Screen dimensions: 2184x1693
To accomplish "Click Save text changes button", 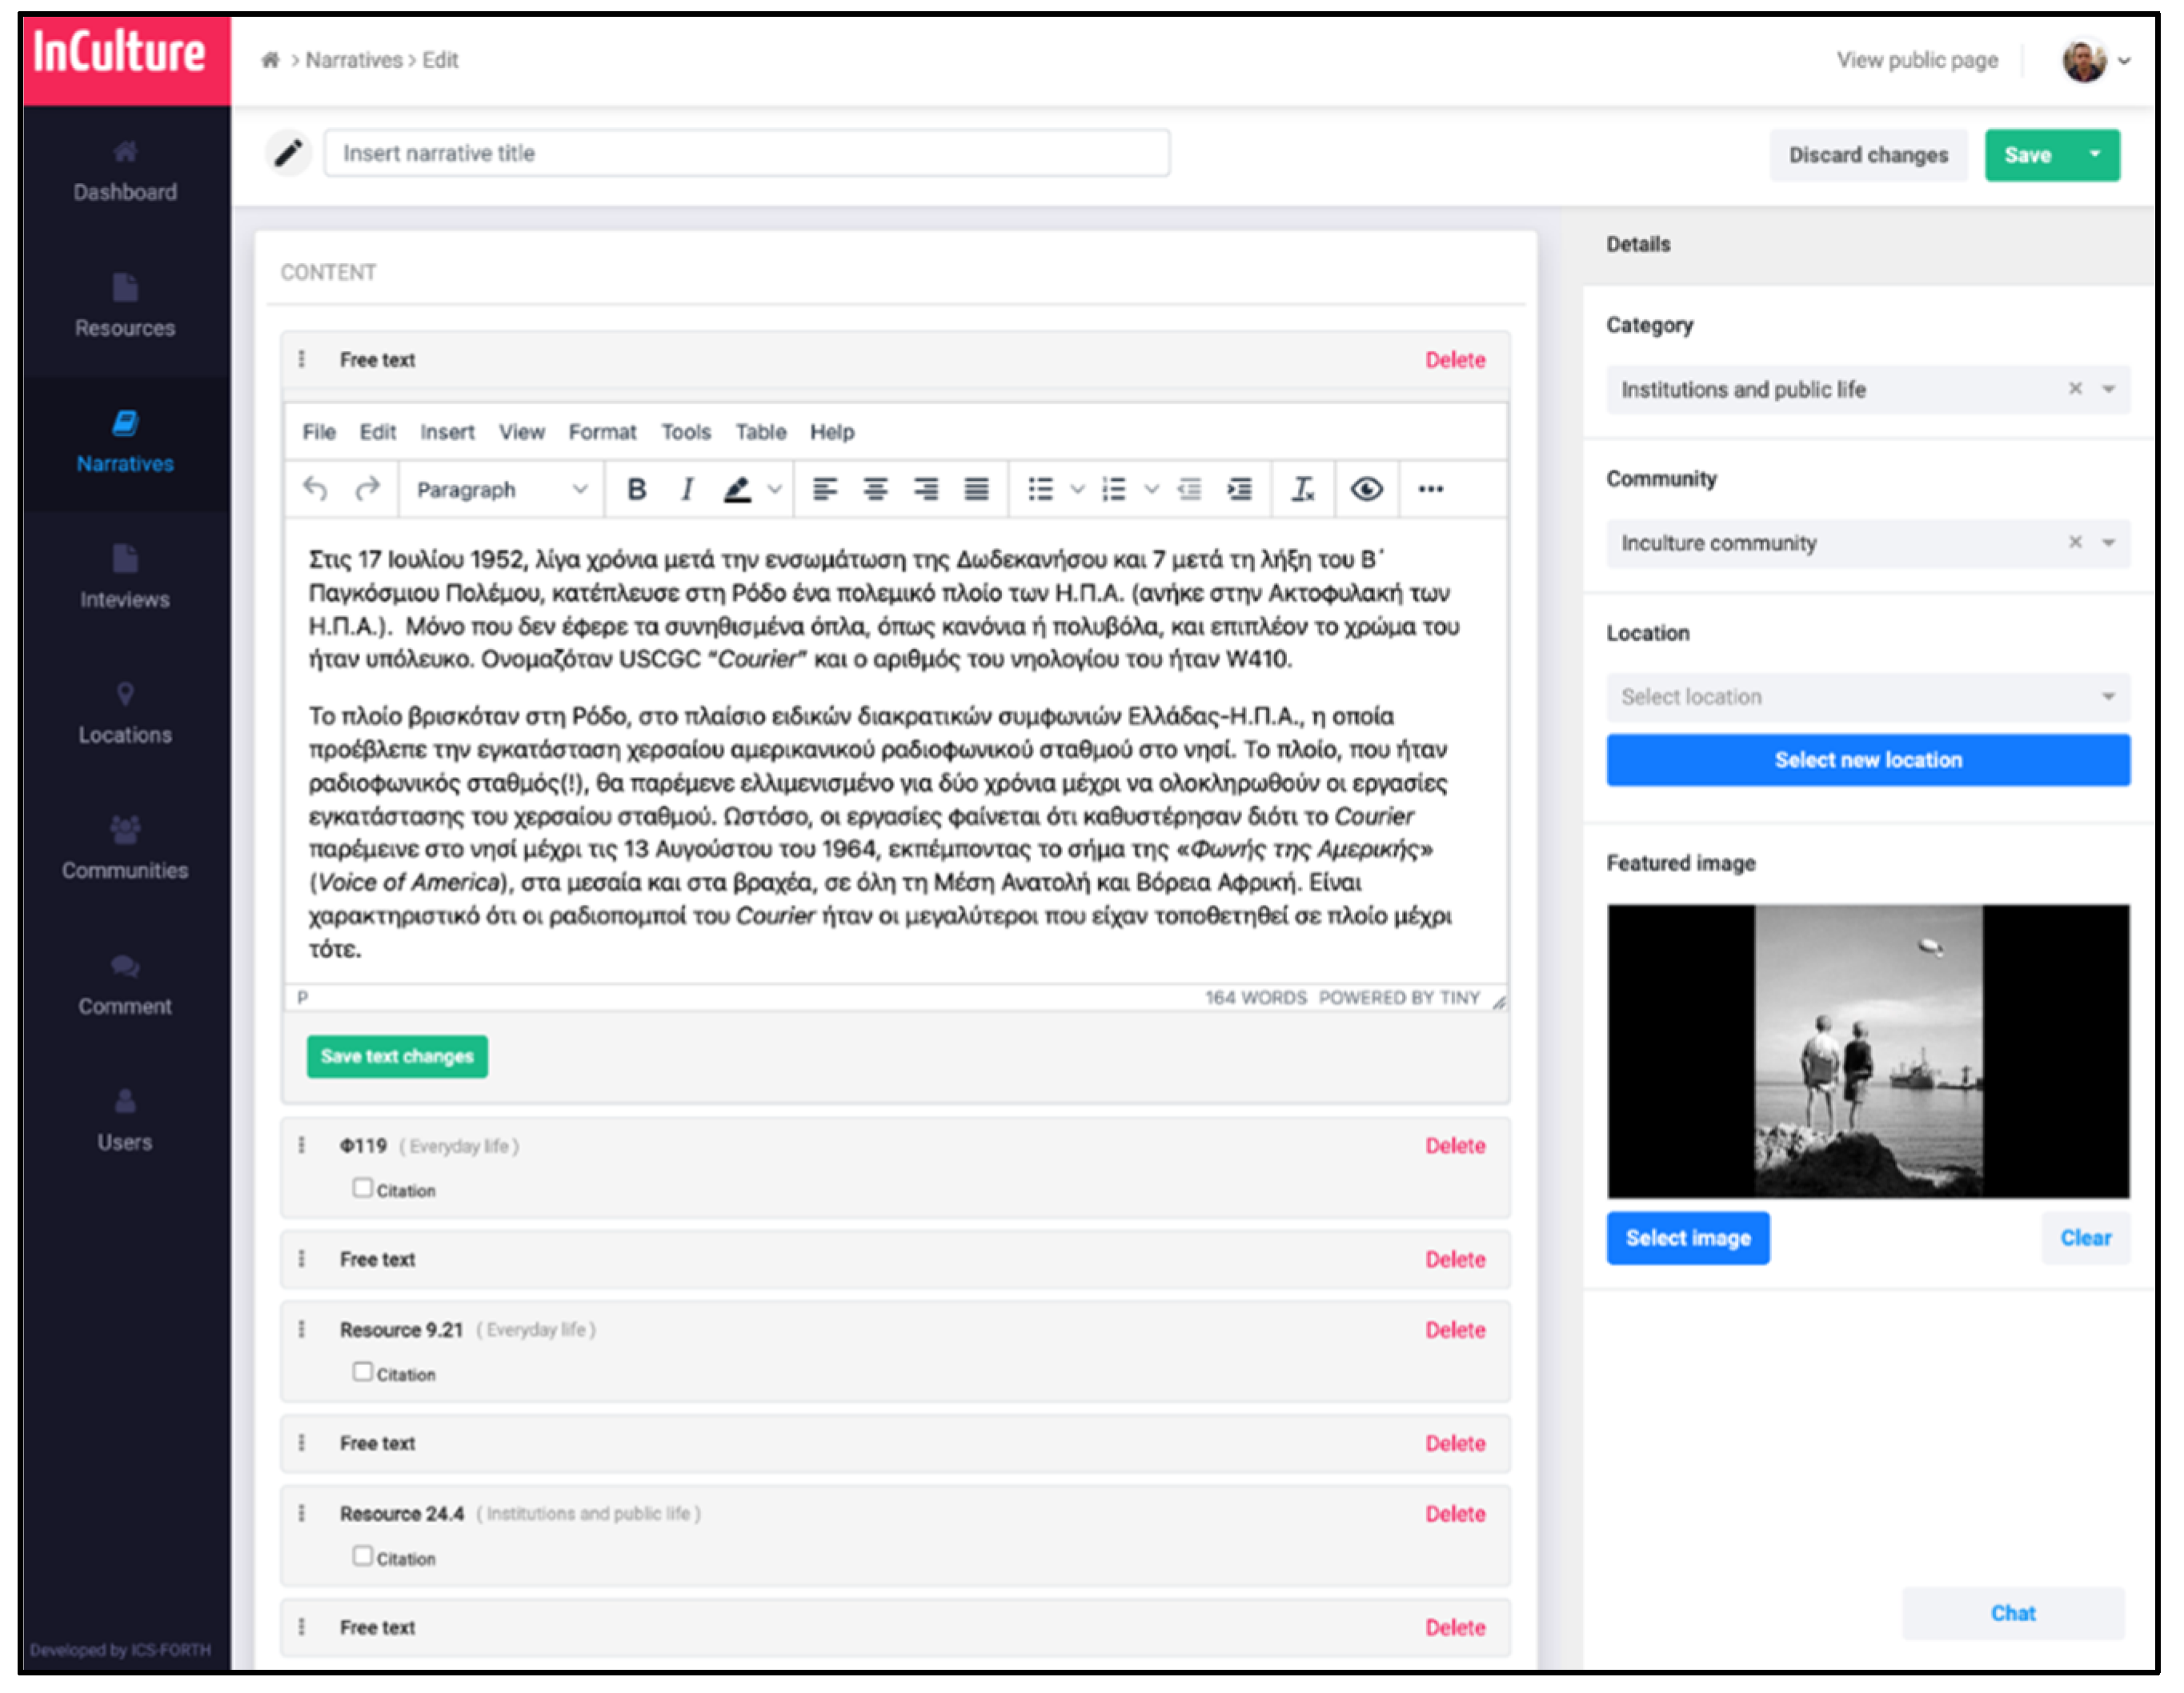I will pos(397,1057).
